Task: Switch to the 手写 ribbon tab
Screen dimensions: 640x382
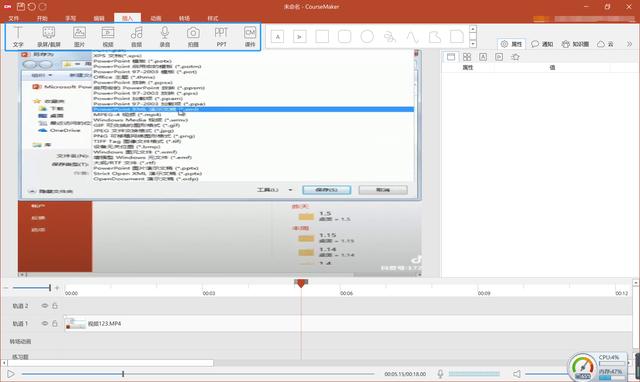Action: pyautogui.click(x=71, y=18)
